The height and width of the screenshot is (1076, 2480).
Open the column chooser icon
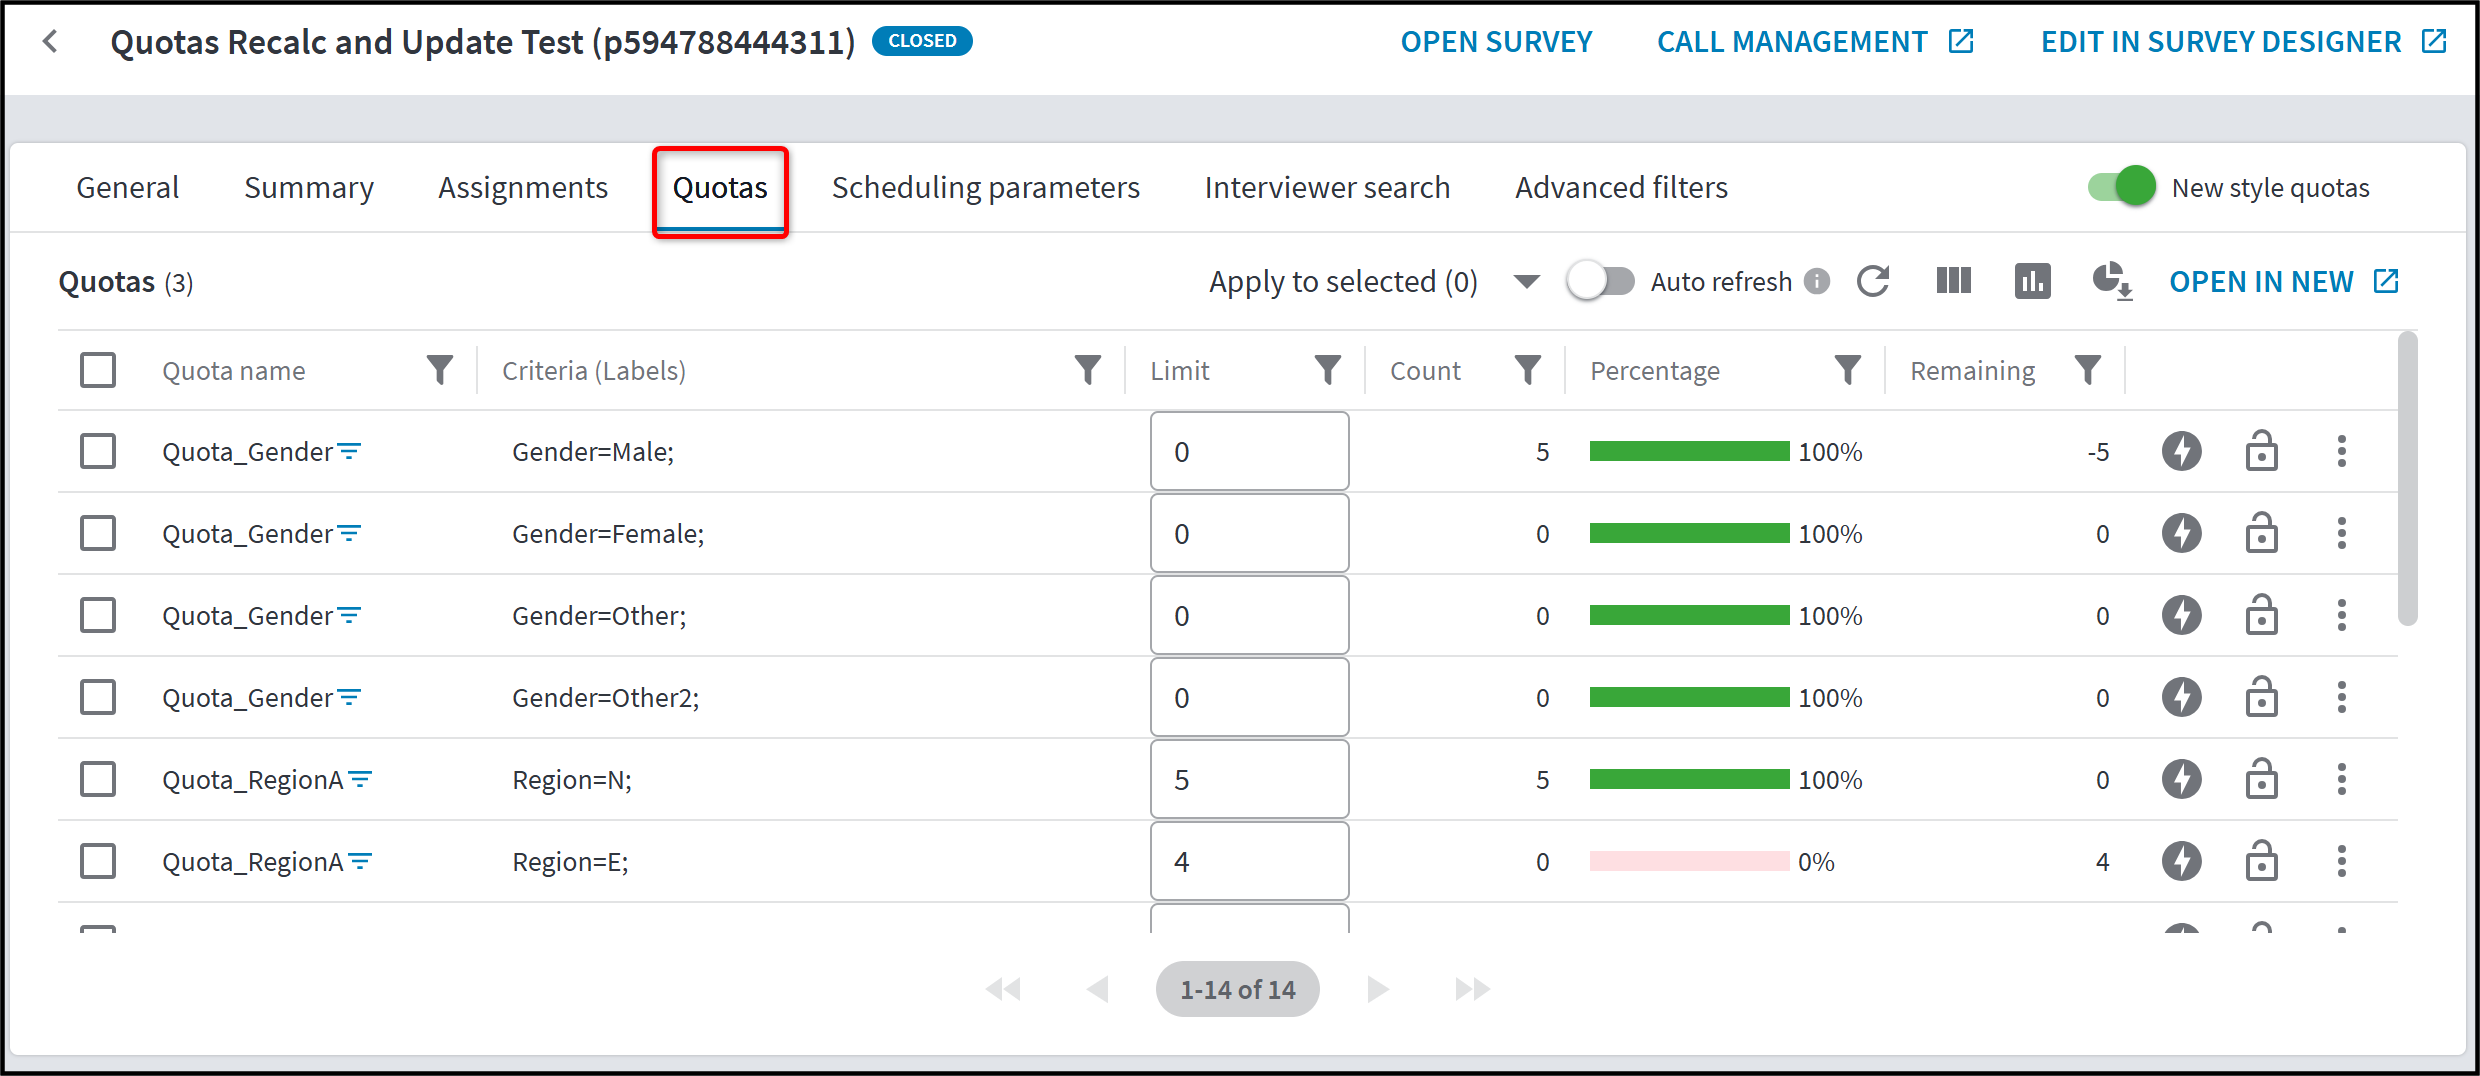(x=1953, y=281)
